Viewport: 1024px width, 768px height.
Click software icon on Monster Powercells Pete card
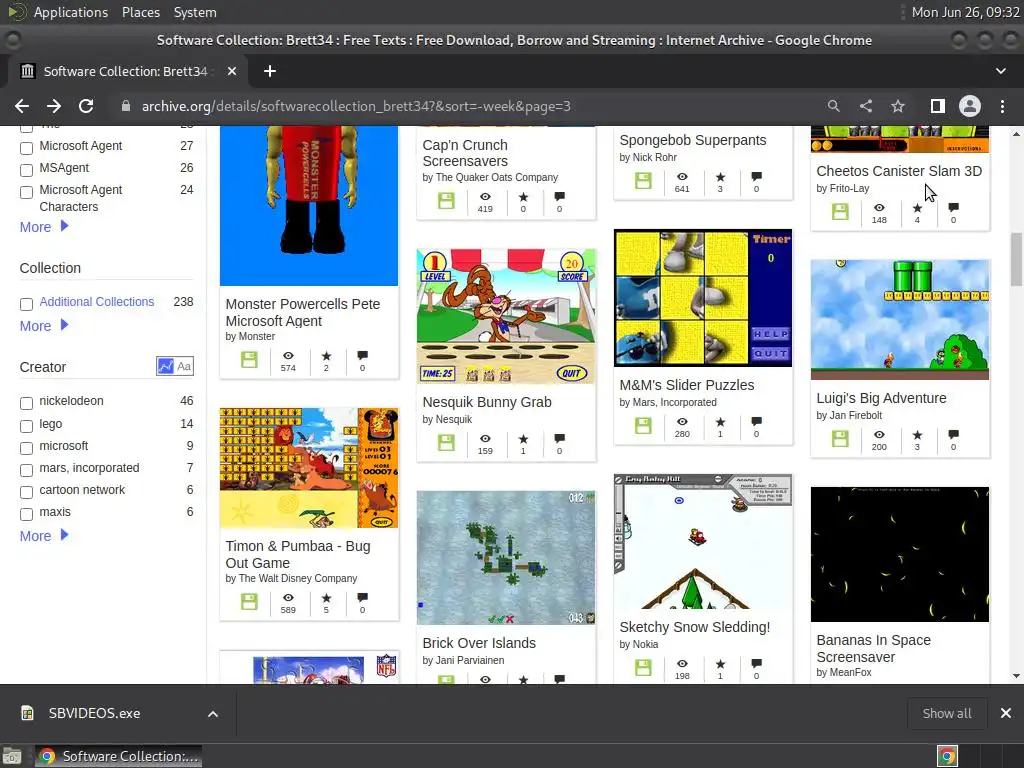point(249,359)
